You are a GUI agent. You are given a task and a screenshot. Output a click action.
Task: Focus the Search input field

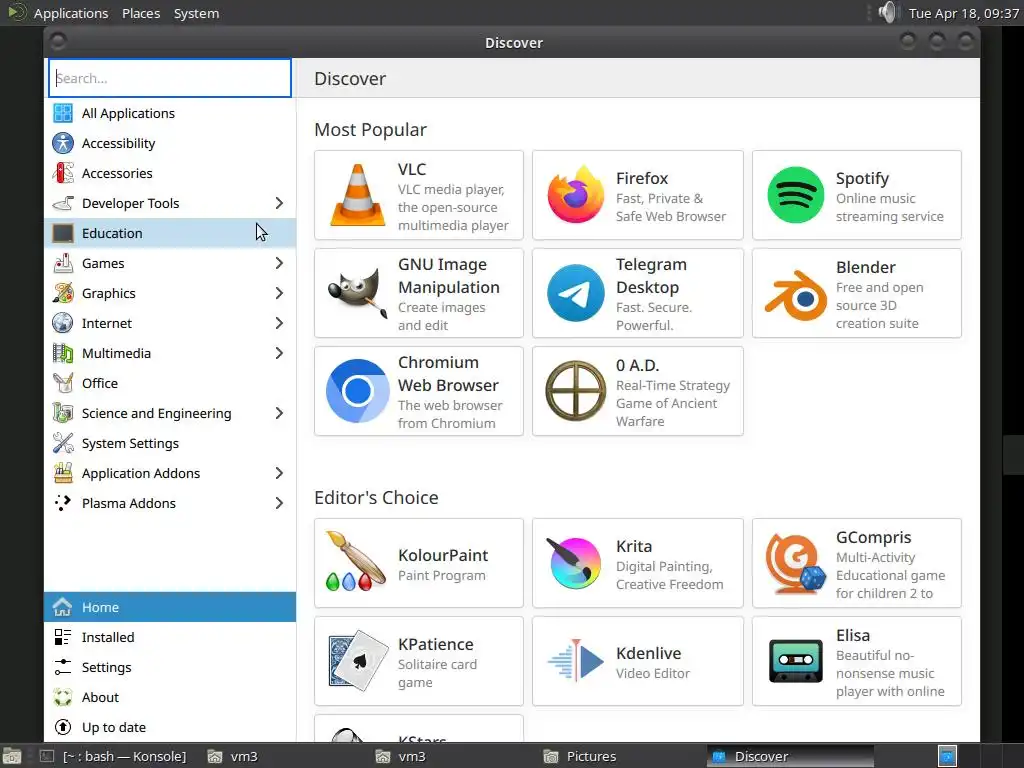(x=170, y=78)
